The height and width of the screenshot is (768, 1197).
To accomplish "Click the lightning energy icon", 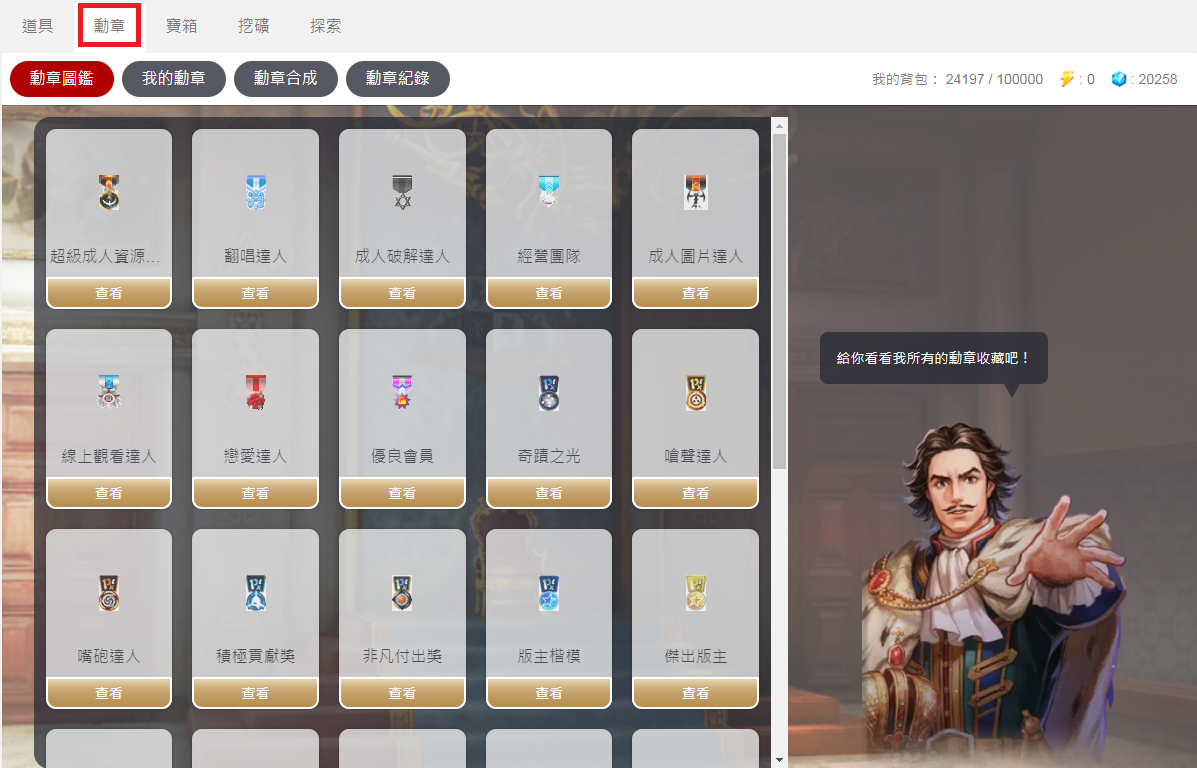I will pyautogui.click(x=1066, y=79).
